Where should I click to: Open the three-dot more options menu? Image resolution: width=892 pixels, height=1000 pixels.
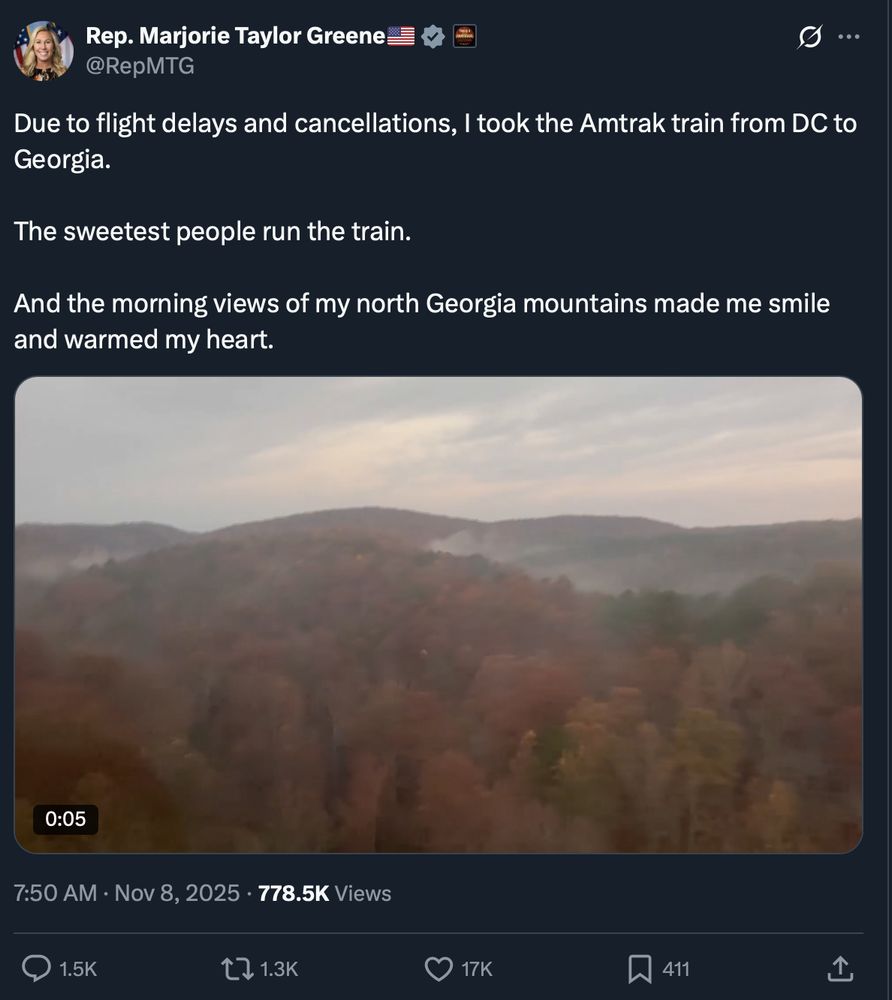point(849,35)
